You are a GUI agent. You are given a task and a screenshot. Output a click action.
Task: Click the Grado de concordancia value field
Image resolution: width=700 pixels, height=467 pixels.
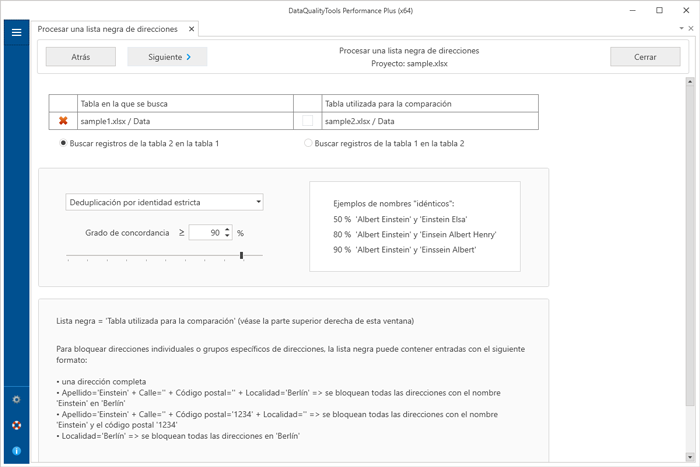[205, 233]
